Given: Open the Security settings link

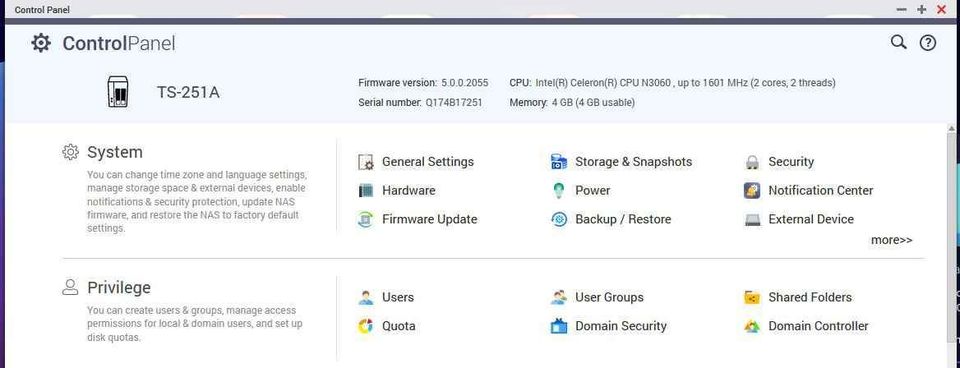Looking at the screenshot, I should pyautogui.click(x=791, y=162).
